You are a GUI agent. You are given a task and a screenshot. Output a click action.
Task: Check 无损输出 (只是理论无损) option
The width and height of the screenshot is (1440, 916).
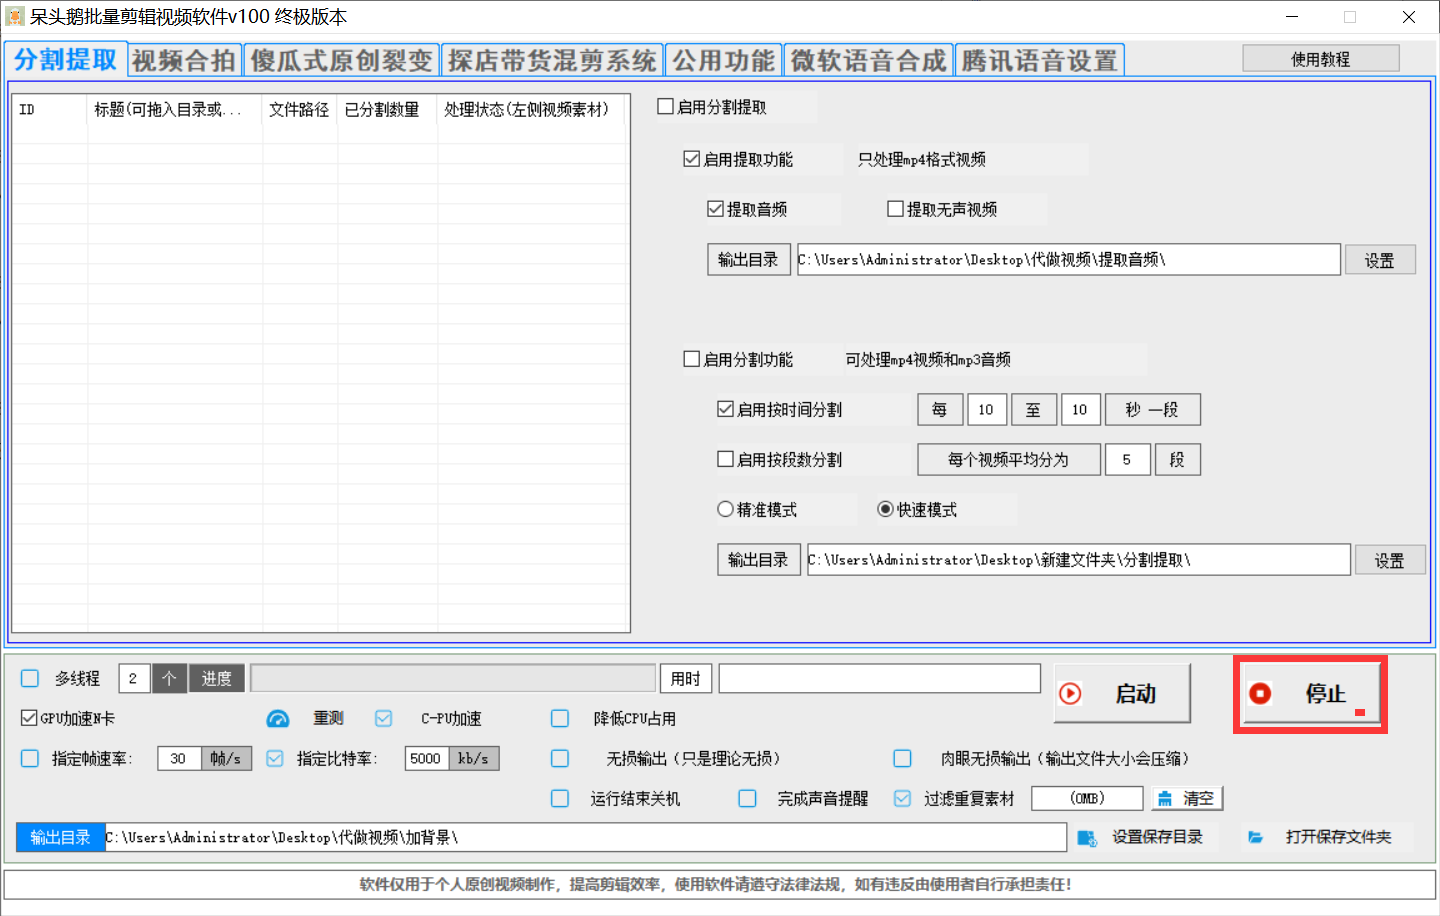click(x=560, y=758)
